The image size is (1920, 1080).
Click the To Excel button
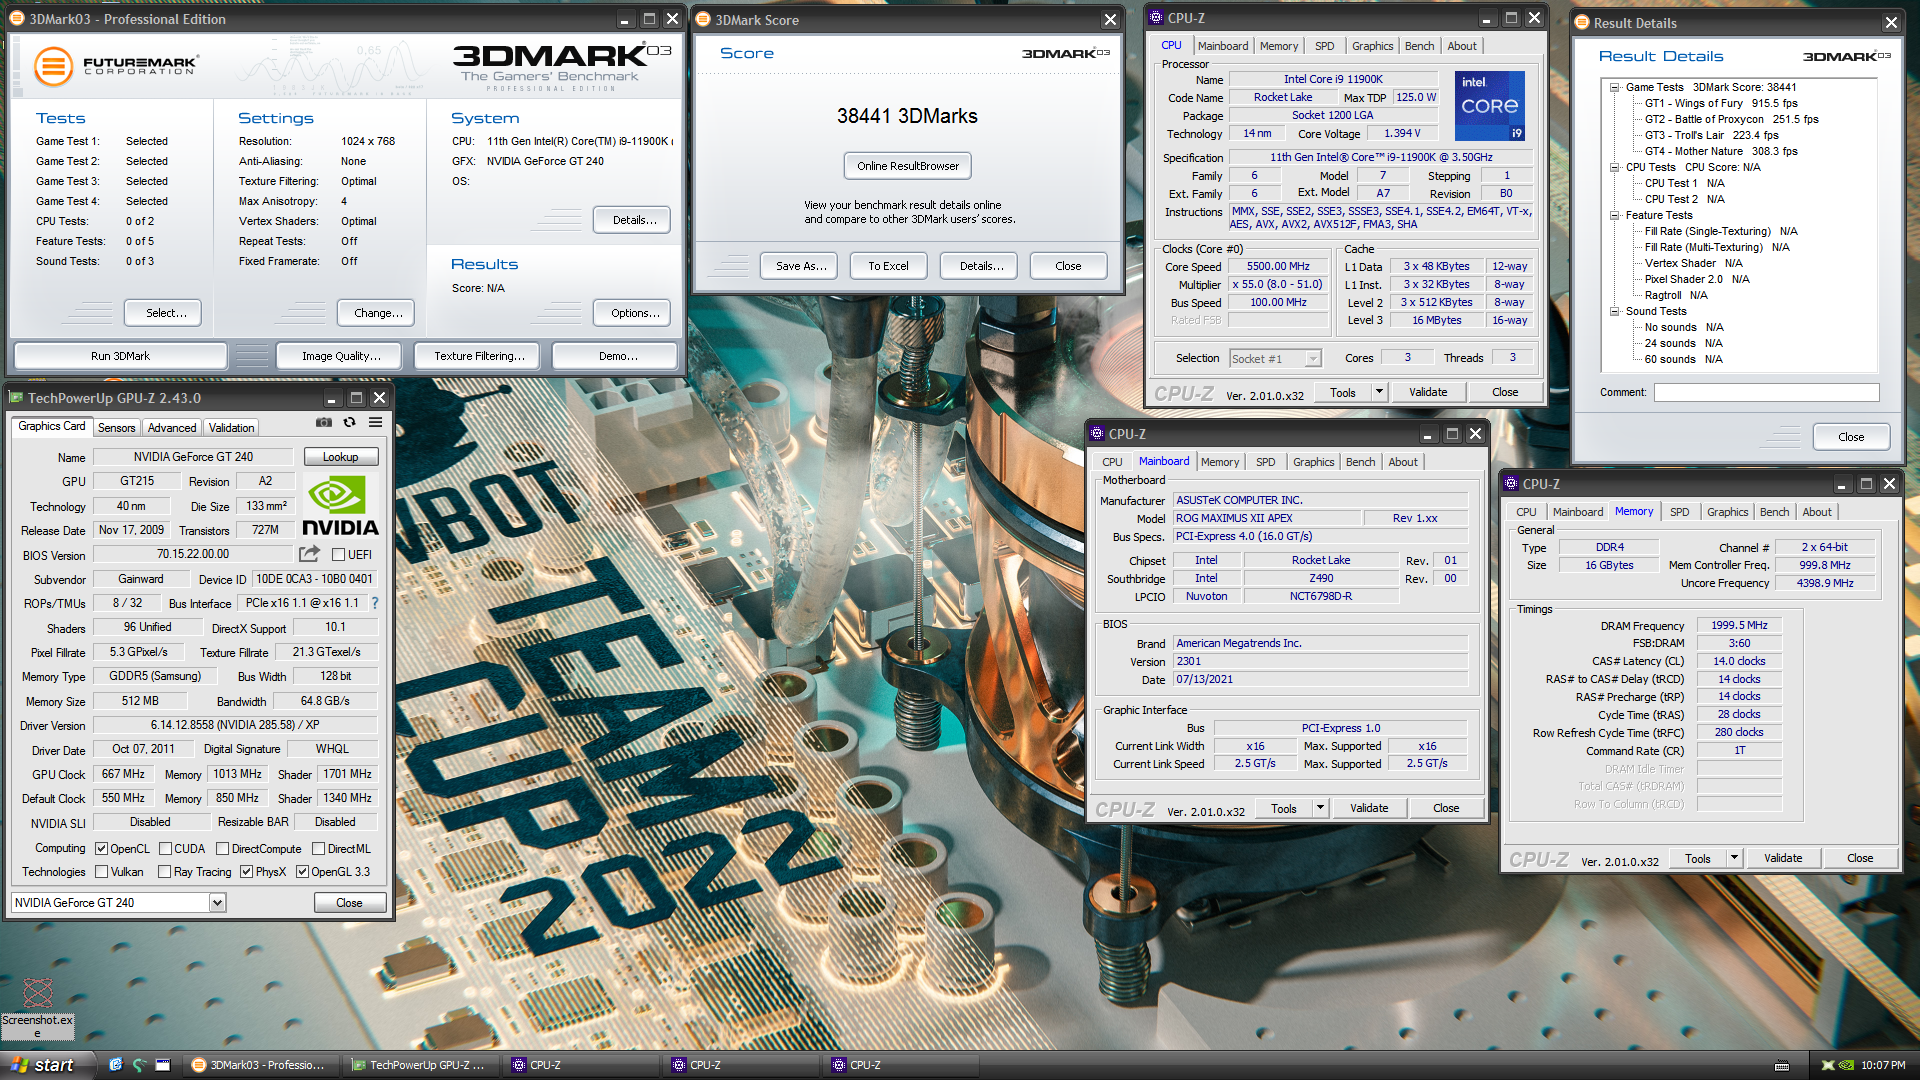[x=888, y=266]
